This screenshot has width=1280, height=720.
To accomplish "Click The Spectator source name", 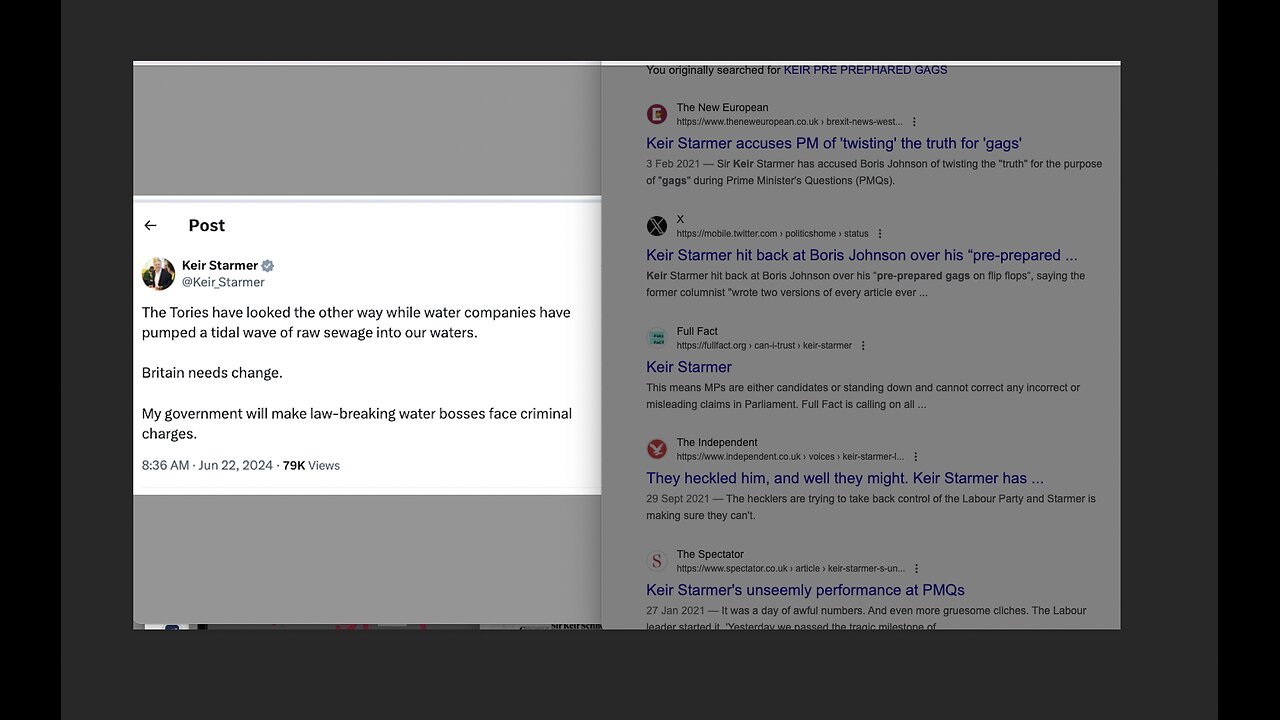I will [710, 555].
